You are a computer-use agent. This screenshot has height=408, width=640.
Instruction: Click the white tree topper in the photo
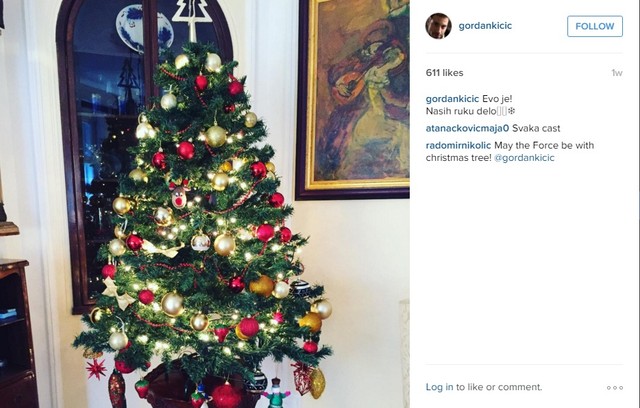192,20
